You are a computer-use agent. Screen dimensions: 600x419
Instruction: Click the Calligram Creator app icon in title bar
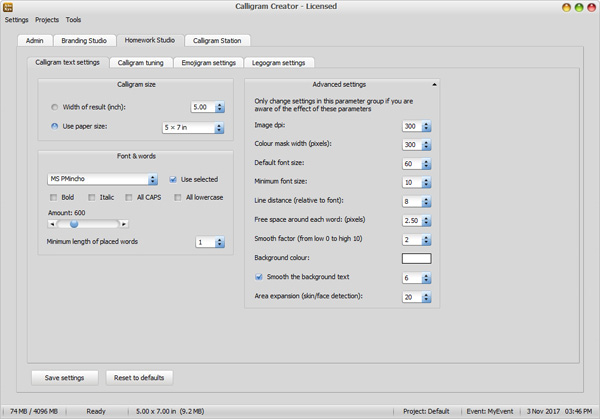[x=8, y=7]
